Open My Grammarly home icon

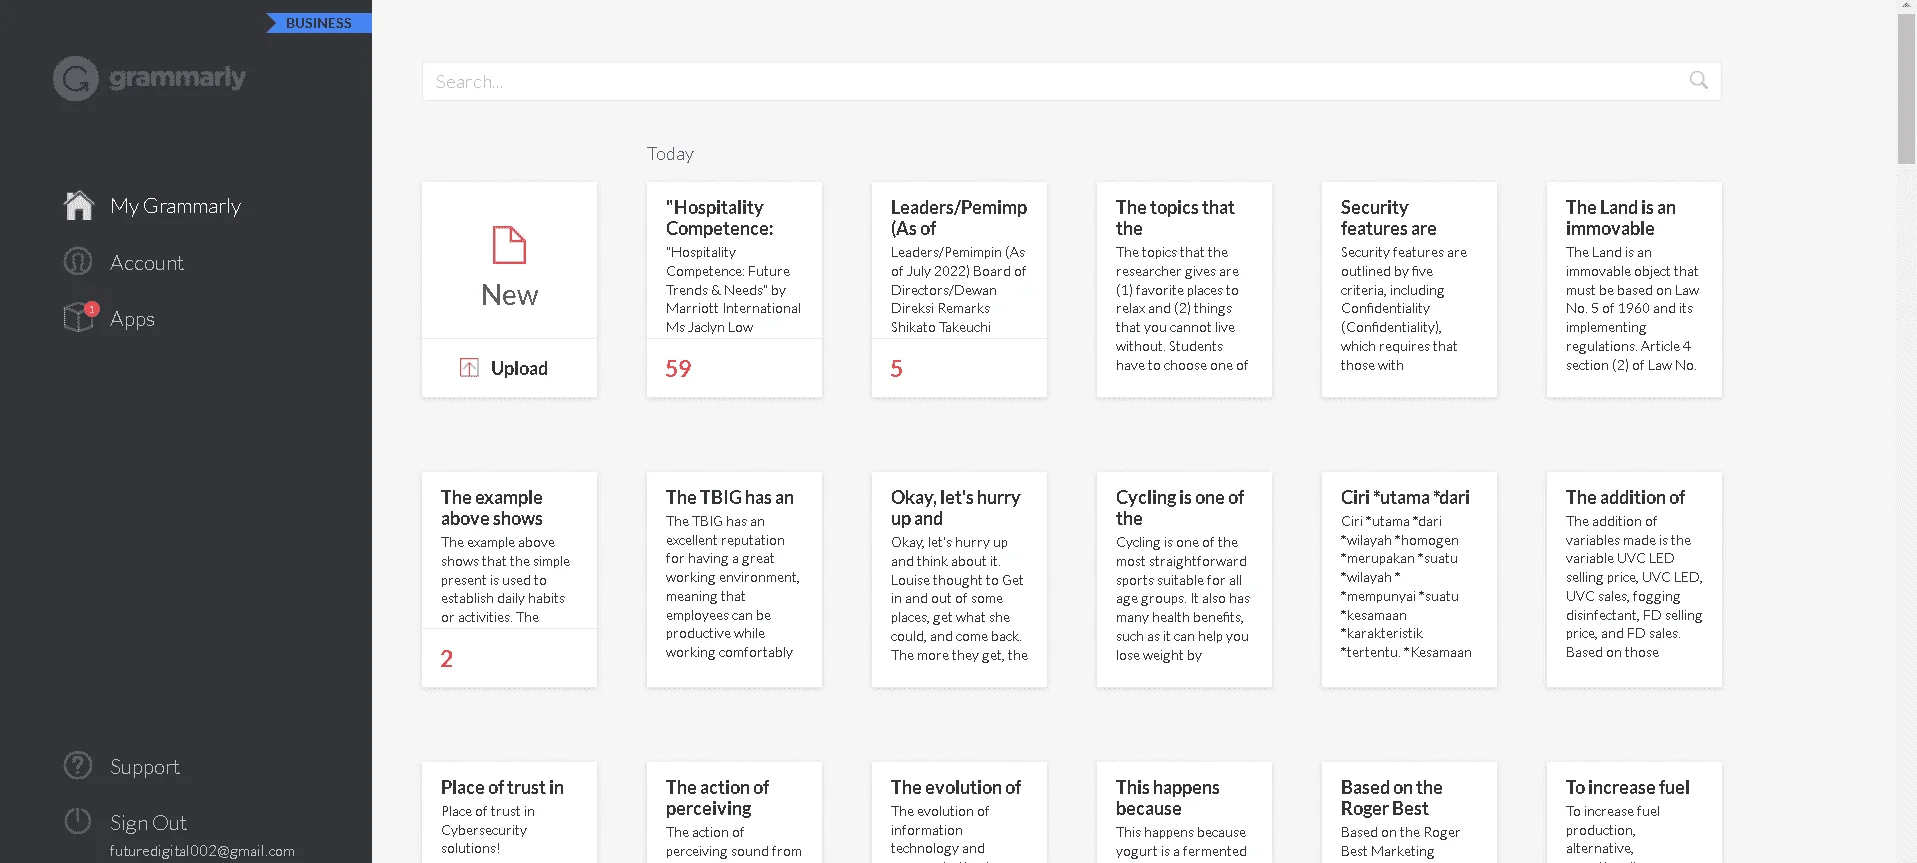point(78,205)
